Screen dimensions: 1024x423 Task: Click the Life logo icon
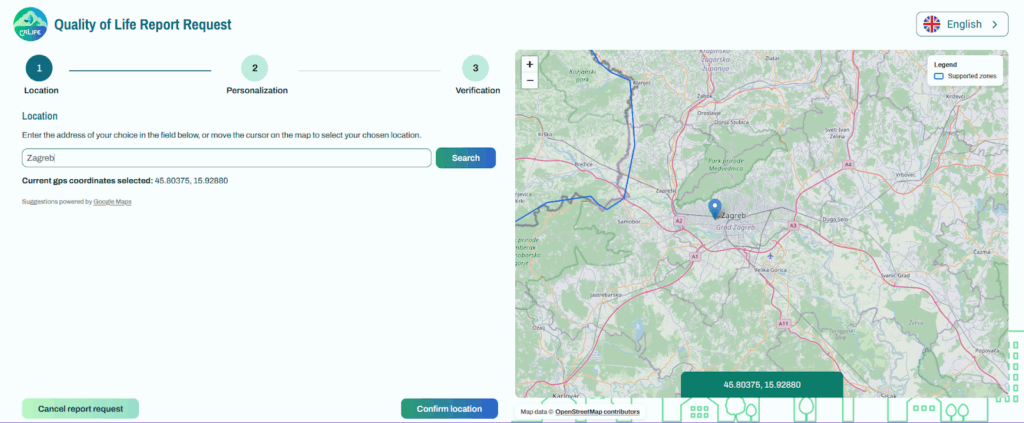point(28,24)
